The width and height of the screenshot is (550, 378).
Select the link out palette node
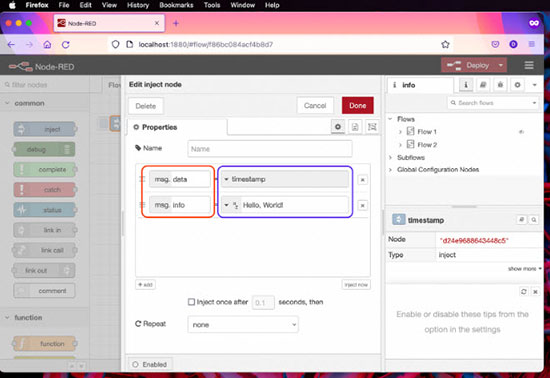(44, 270)
